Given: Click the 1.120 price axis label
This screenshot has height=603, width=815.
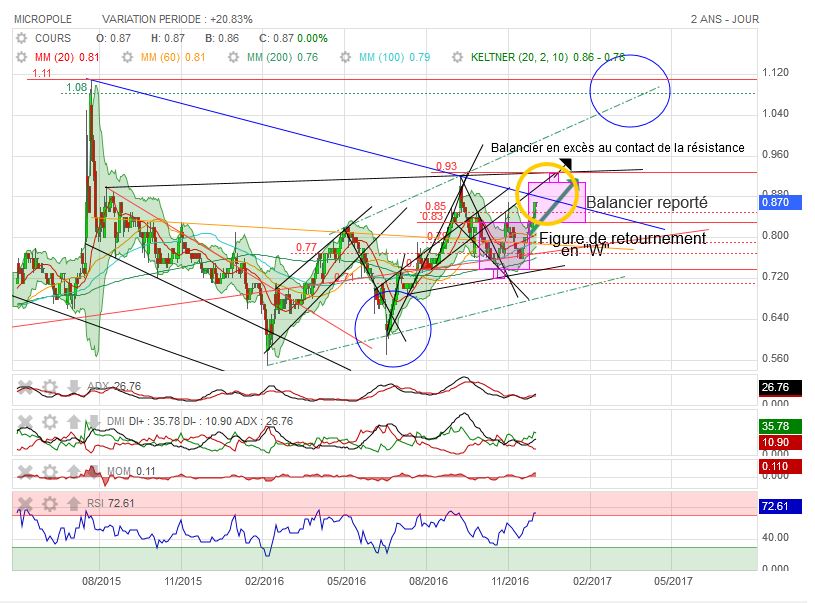Looking at the screenshot, I should (775, 72).
